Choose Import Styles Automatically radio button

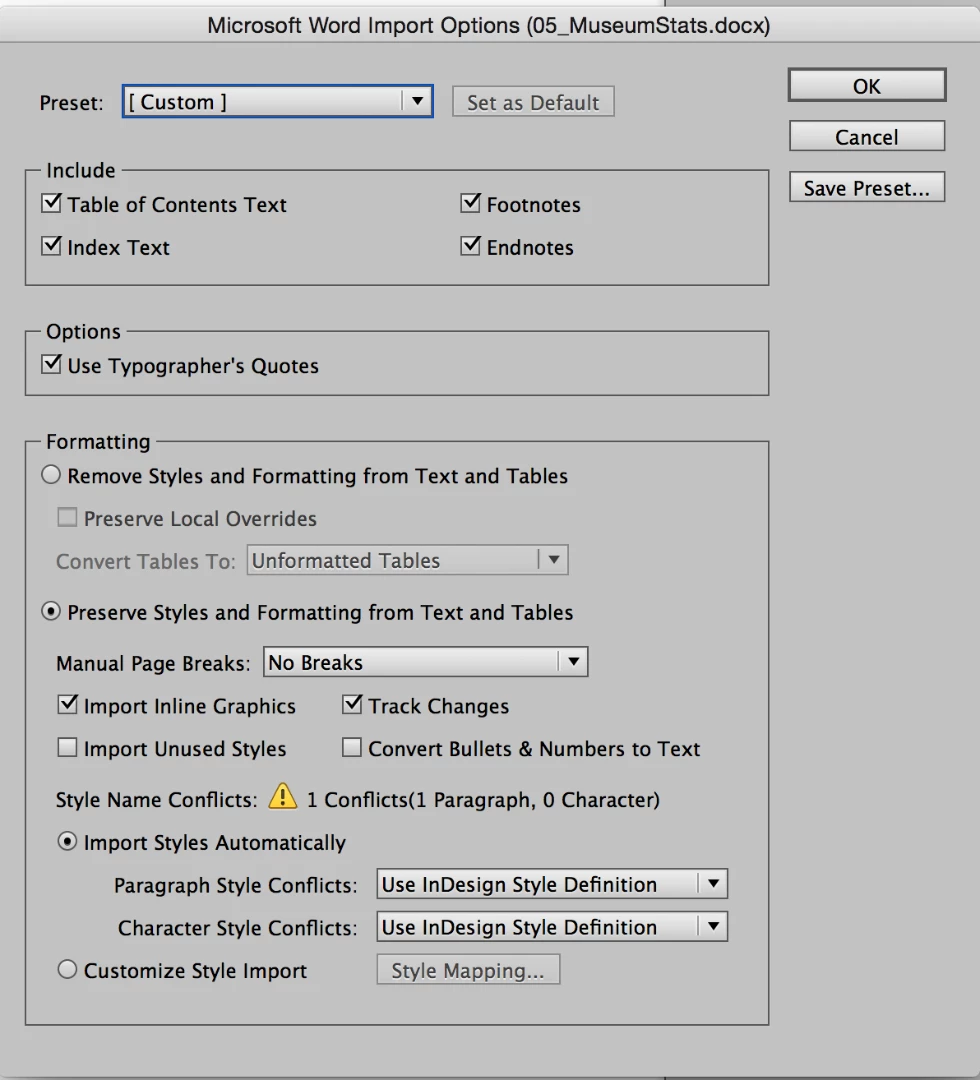67,842
